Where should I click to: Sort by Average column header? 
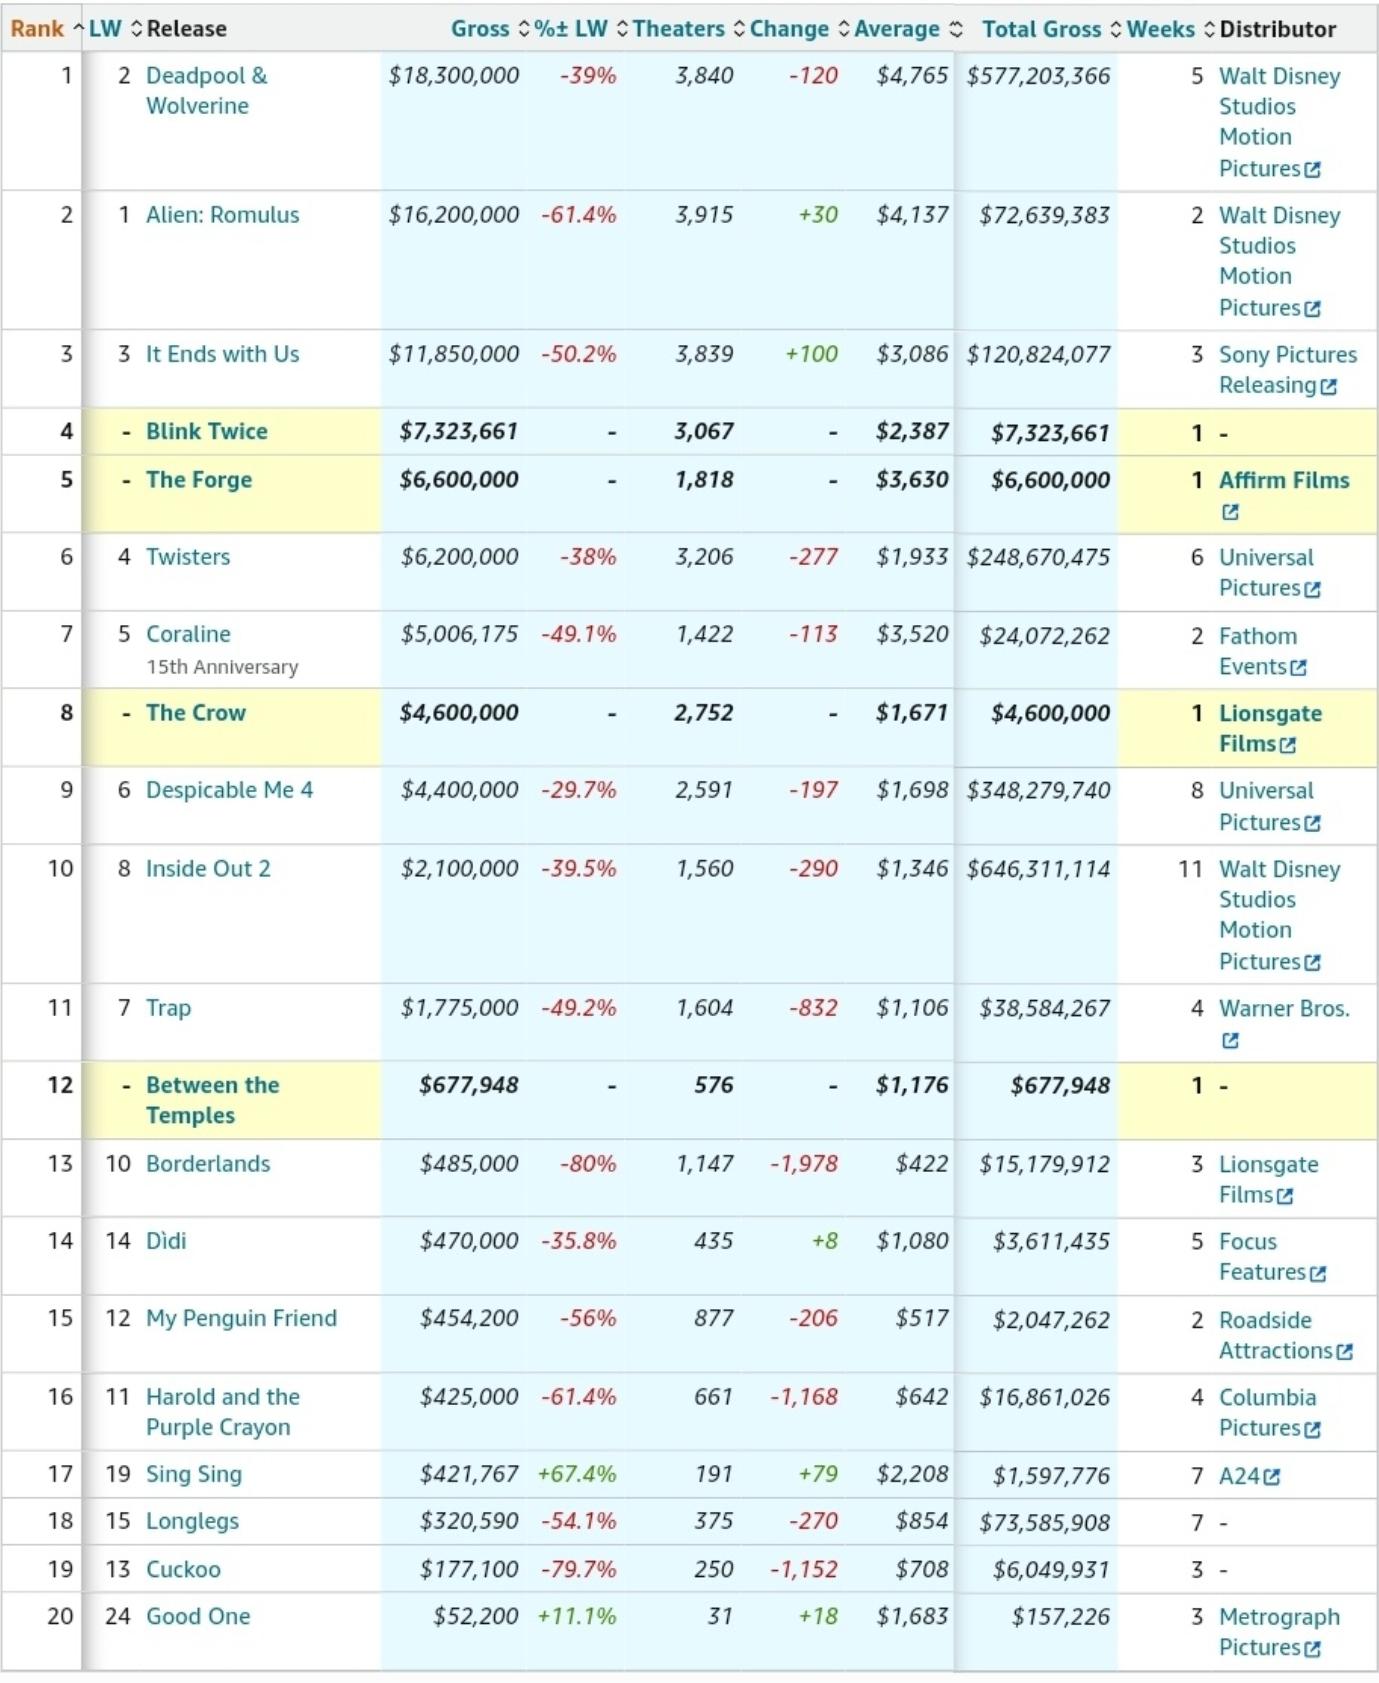(907, 28)
